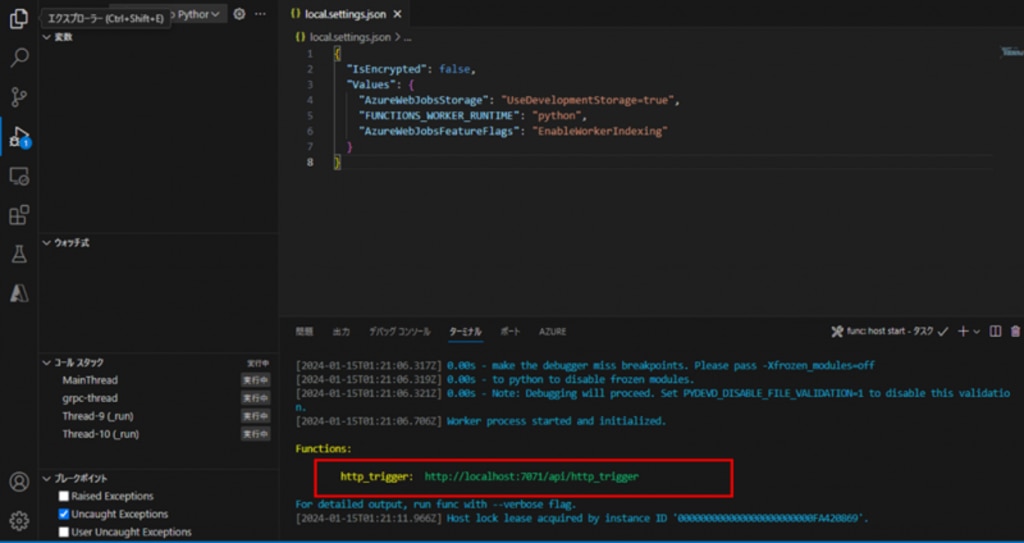
Task: Click the "IsEncrypted" key in editor
Action: [387, 69]
